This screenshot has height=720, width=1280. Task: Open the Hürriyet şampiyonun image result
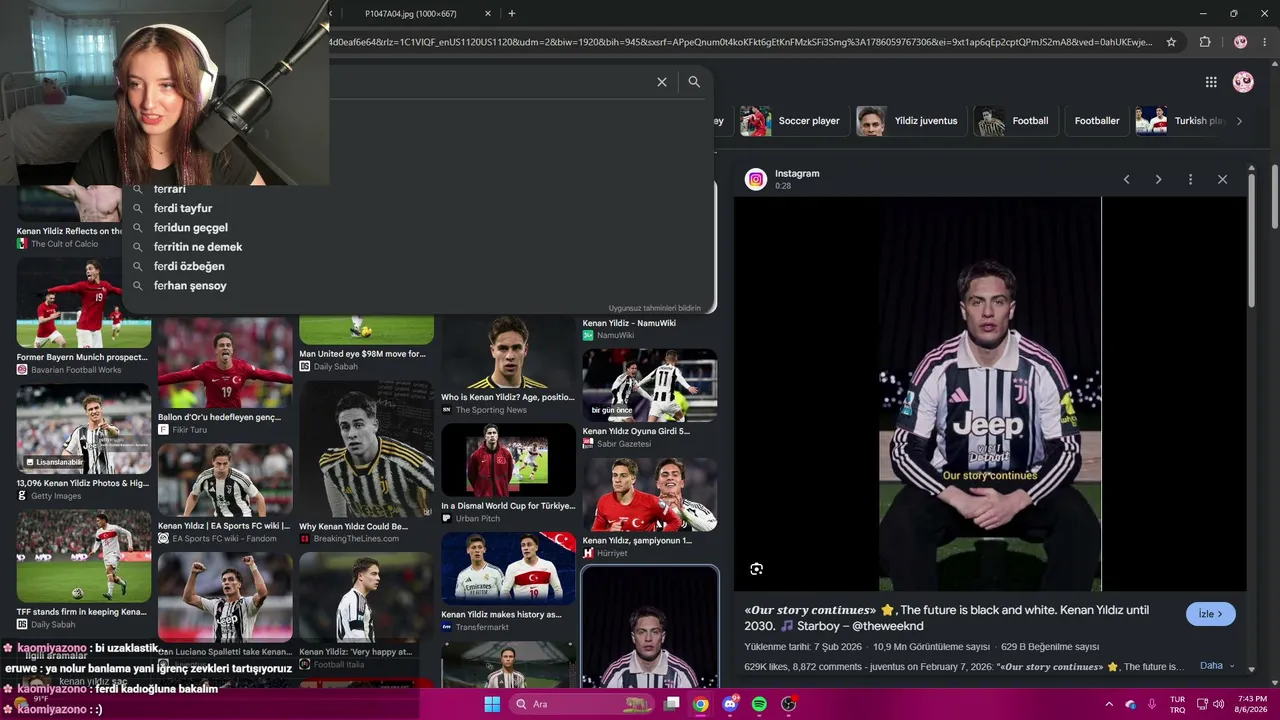650,495
